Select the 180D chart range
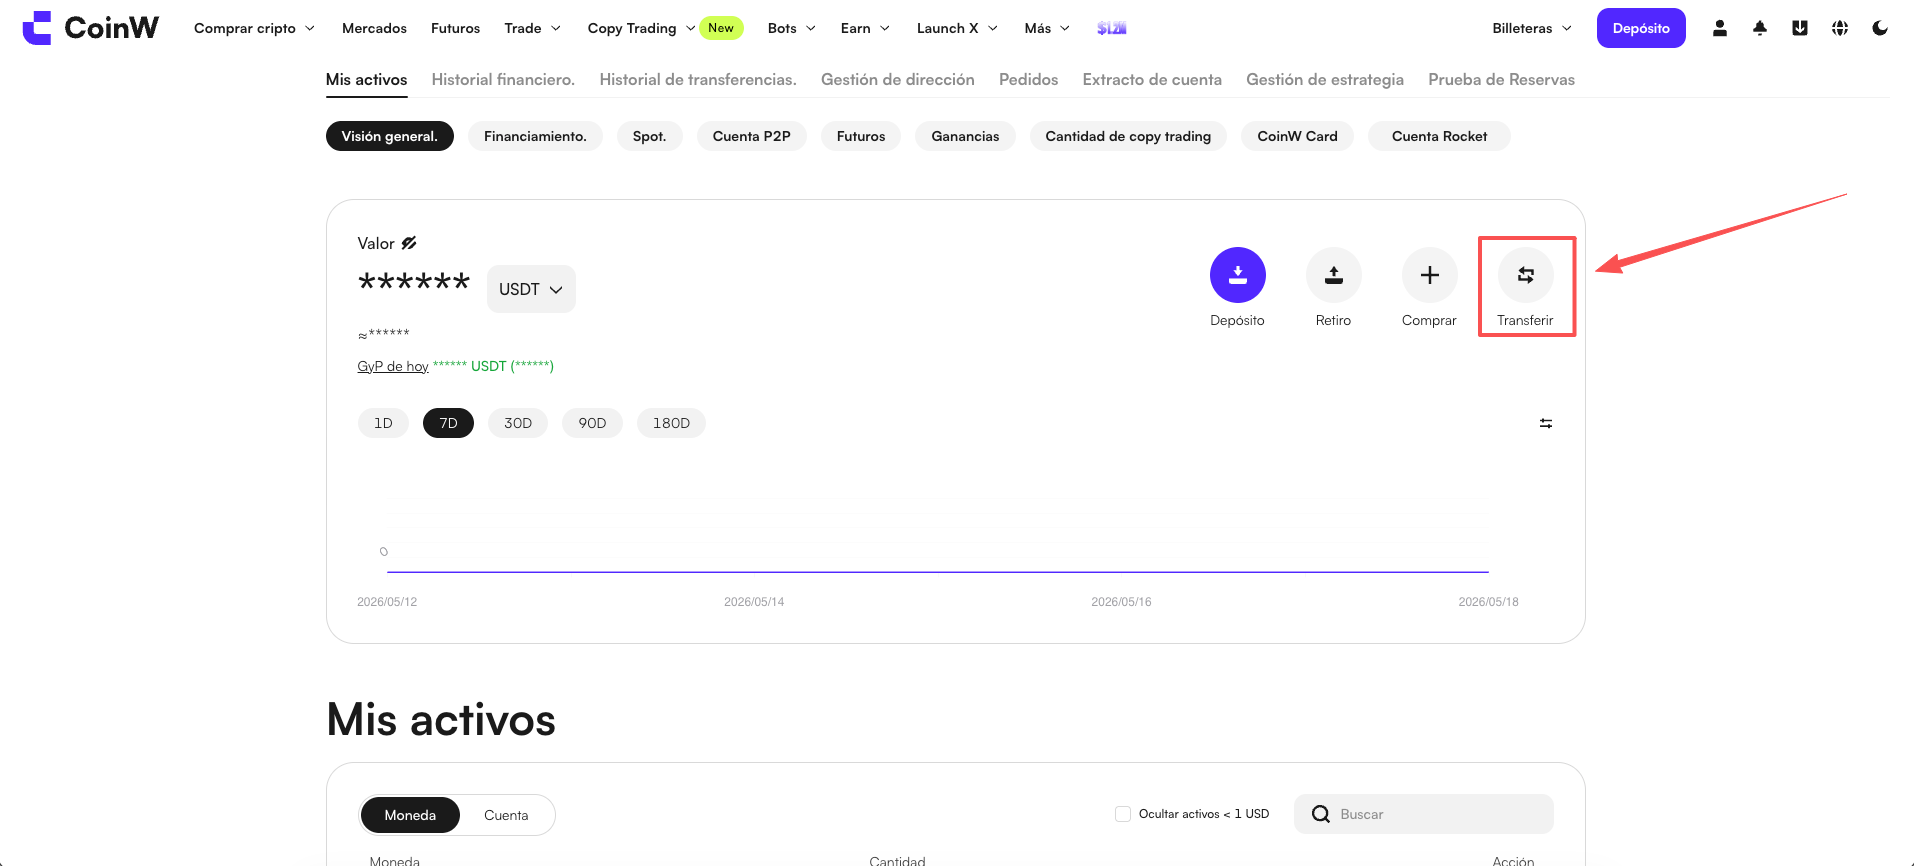The width and height of the screenshot is (1914, 866). click(x=671, y=423)
